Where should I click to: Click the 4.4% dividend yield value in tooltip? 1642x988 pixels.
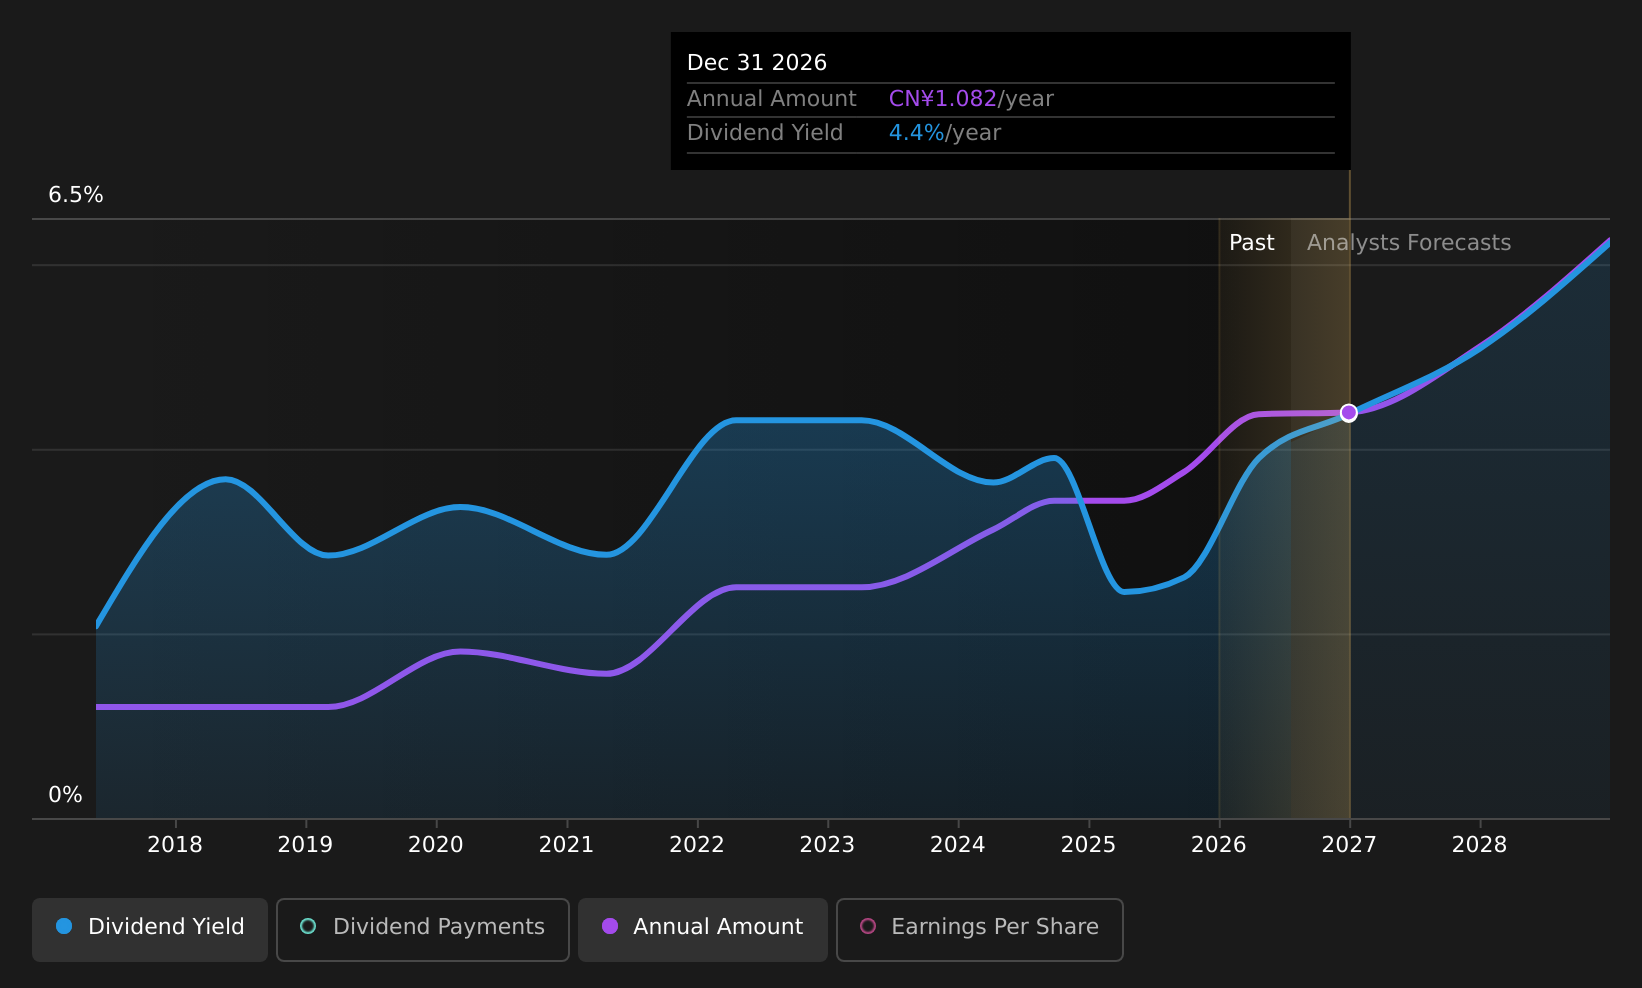pyautogui.click(x=917, y=133)
